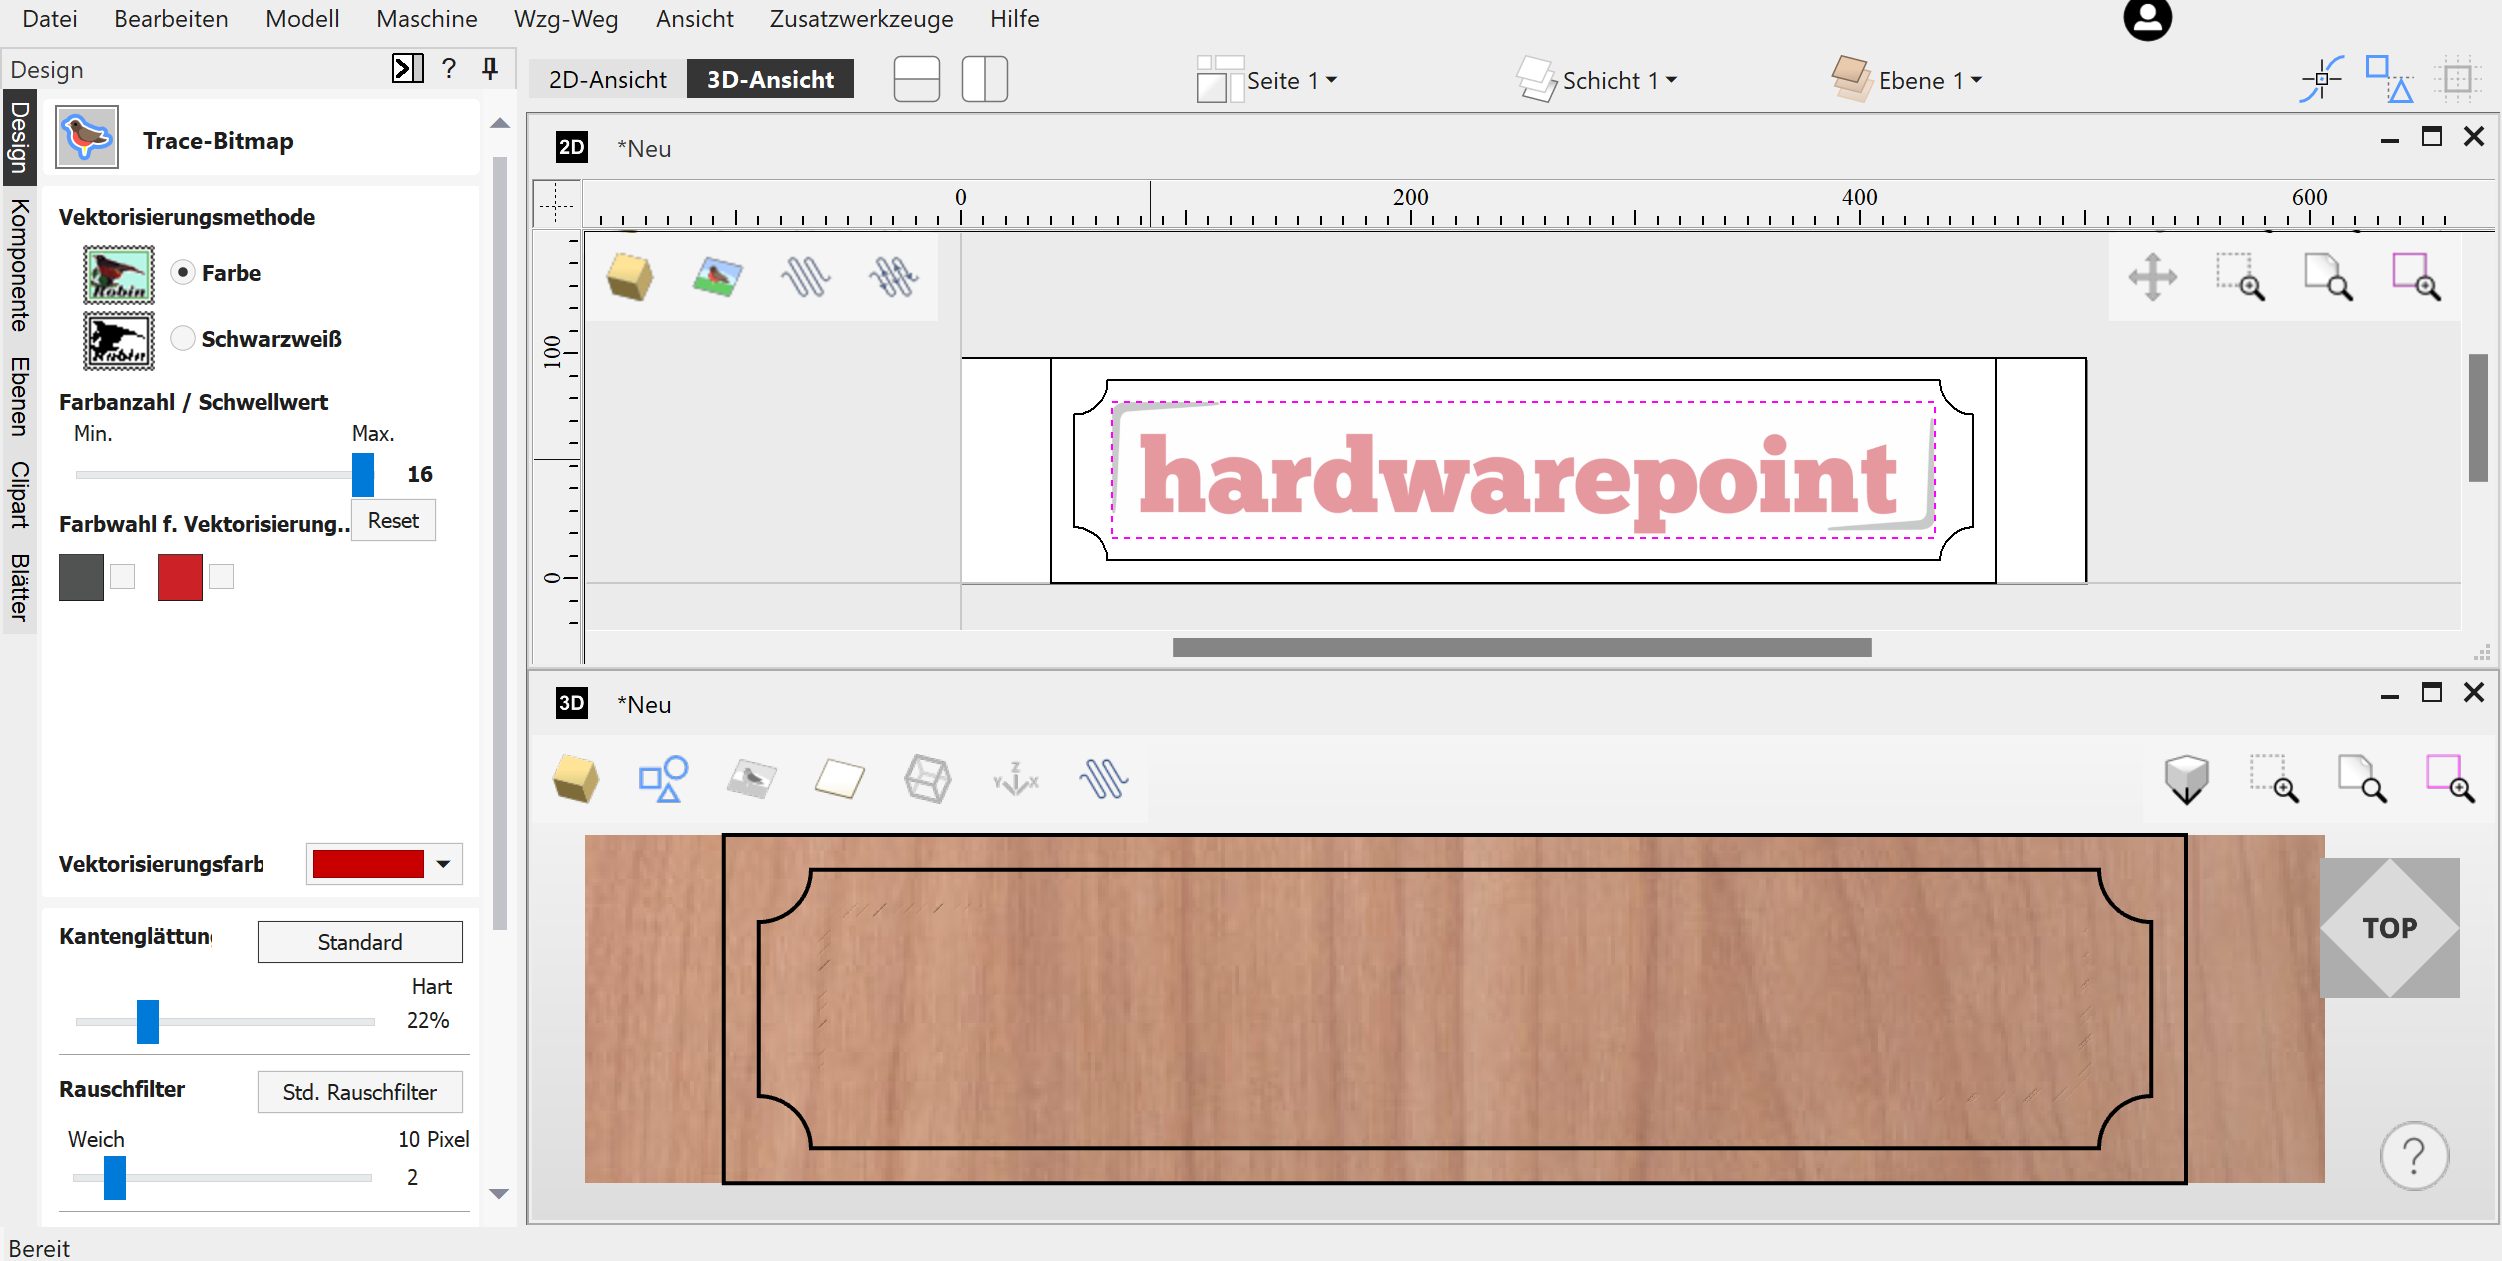
Task: Click design panel scroll down arrow
Action: point(500,1193)
